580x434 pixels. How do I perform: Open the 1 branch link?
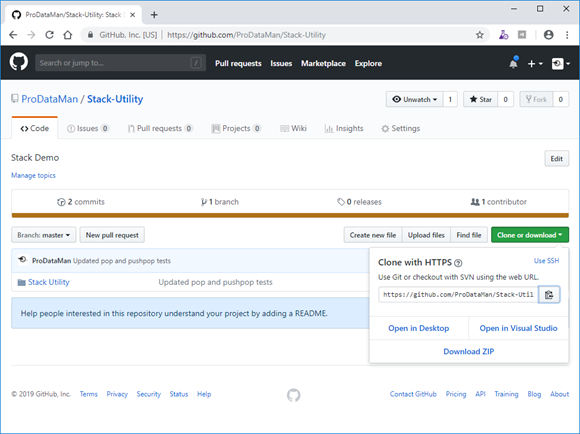click(220, 202)
